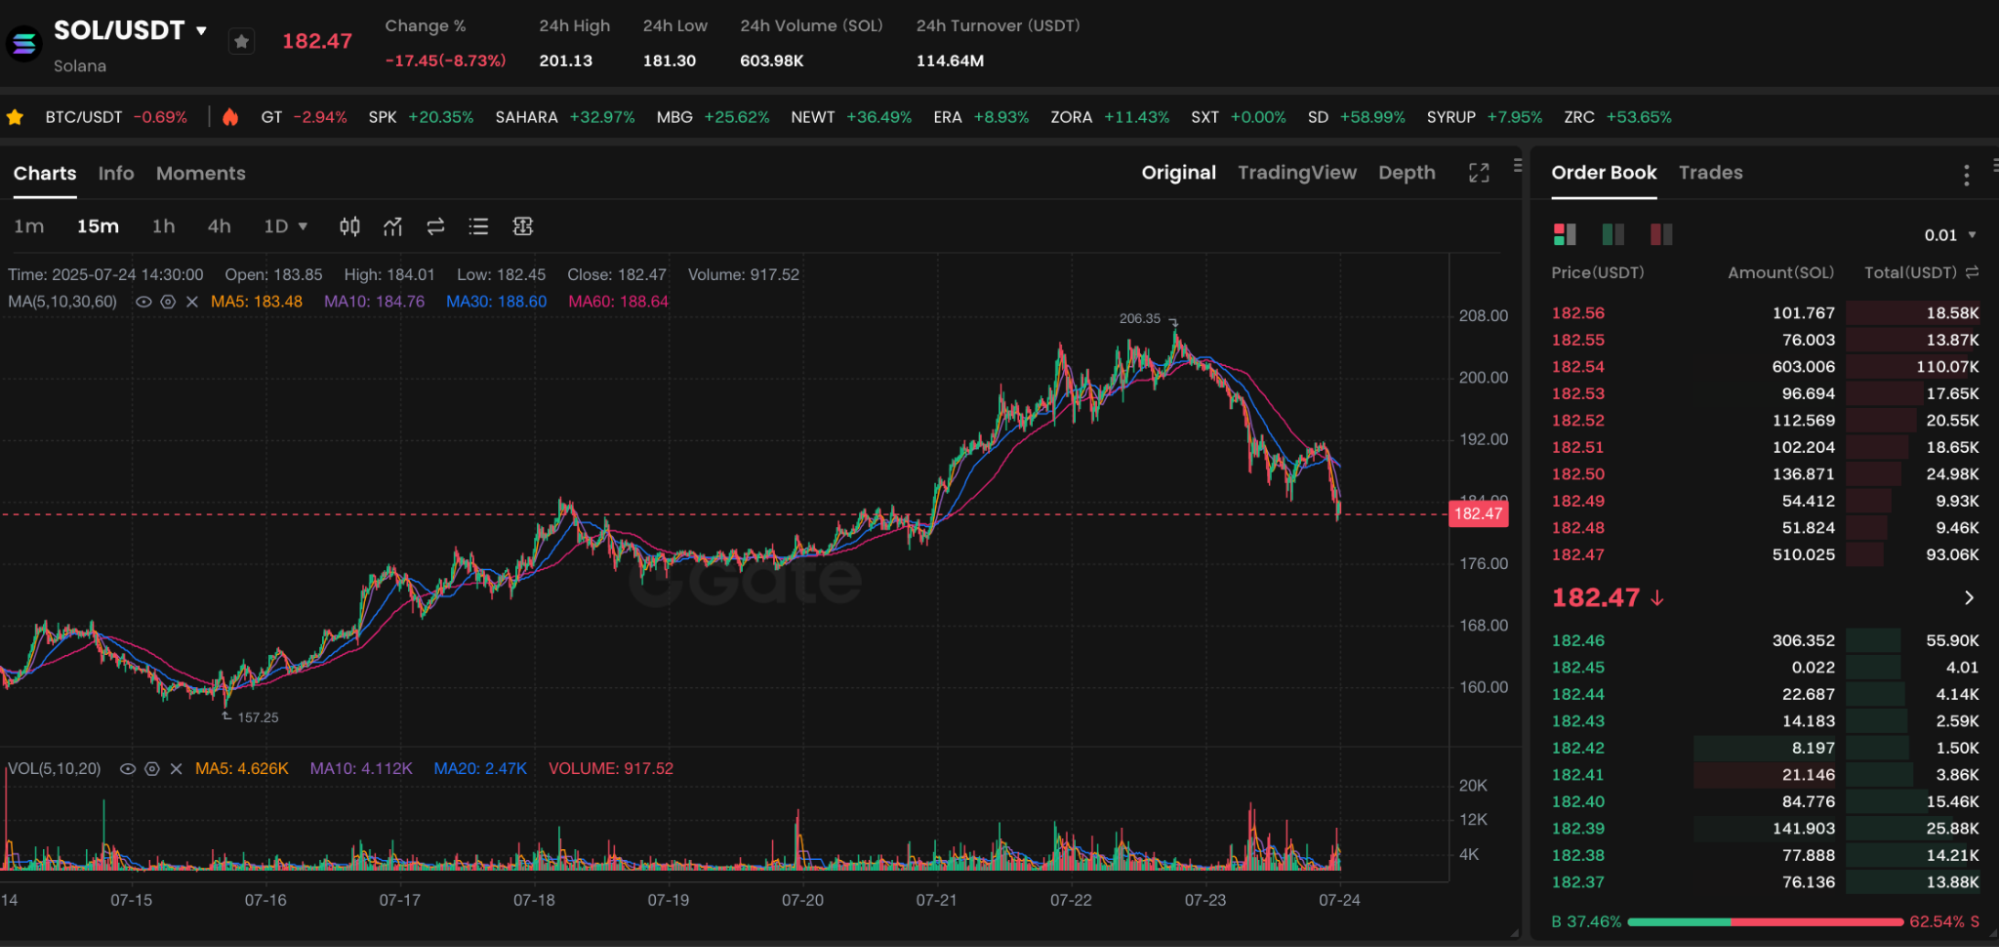Click the yellow star watchlist icon in ticker

coord(15,117)
